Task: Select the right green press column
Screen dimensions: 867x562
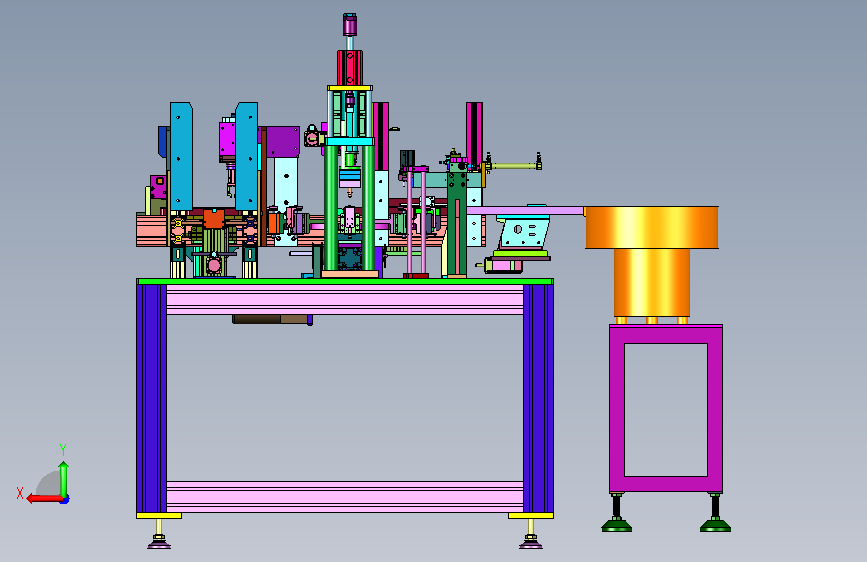Action: (368, 207)
